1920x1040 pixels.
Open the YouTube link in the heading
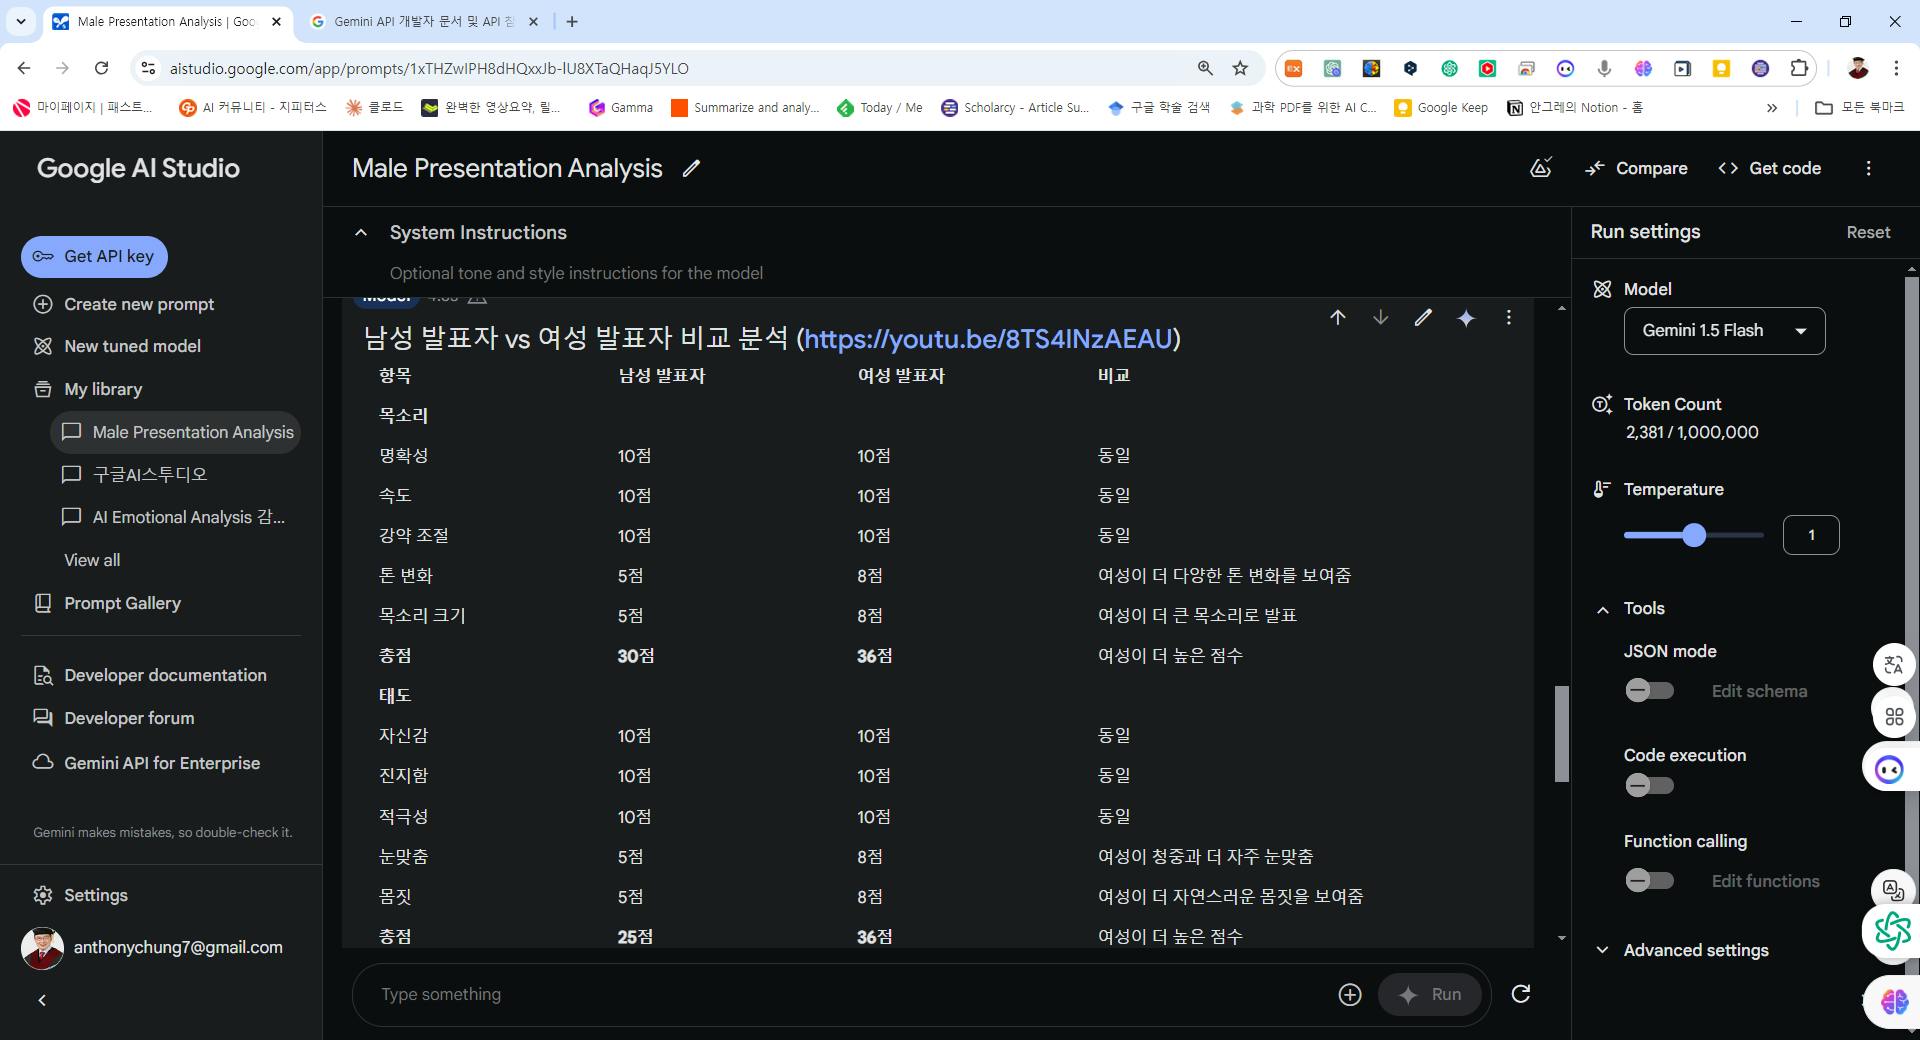point(988,339)
